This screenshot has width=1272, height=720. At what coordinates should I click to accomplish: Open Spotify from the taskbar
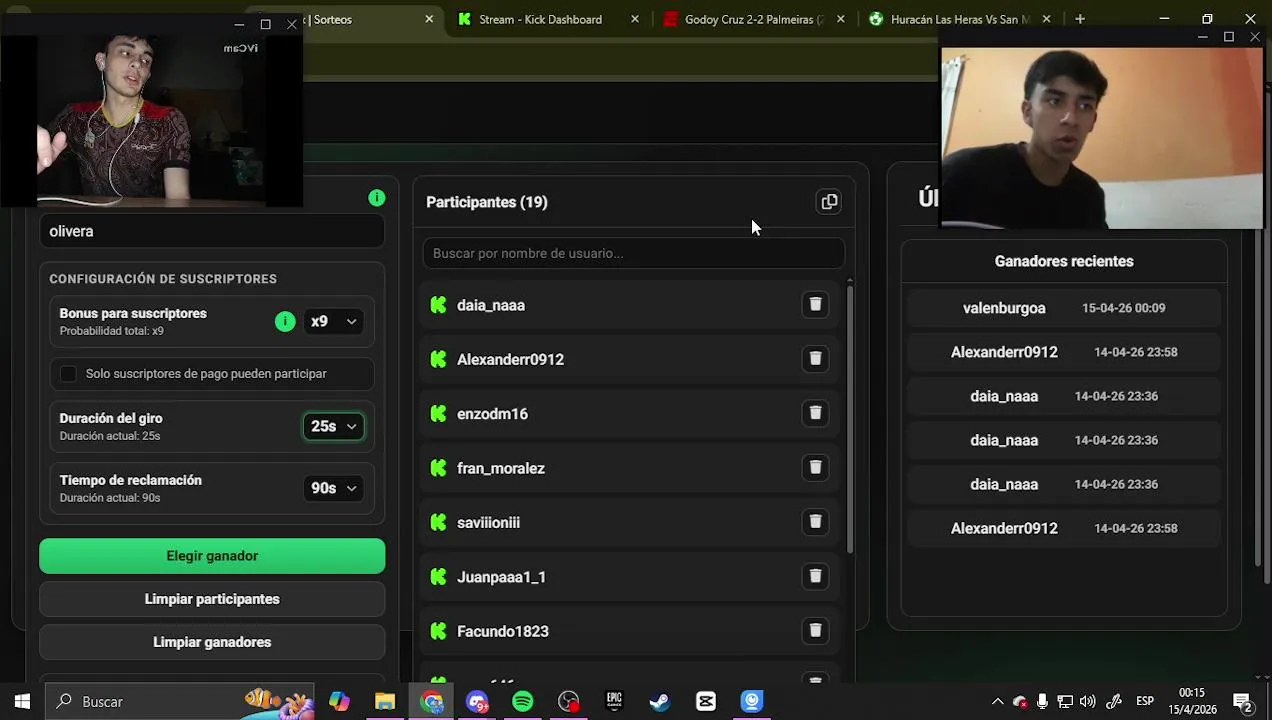(523, 701)
